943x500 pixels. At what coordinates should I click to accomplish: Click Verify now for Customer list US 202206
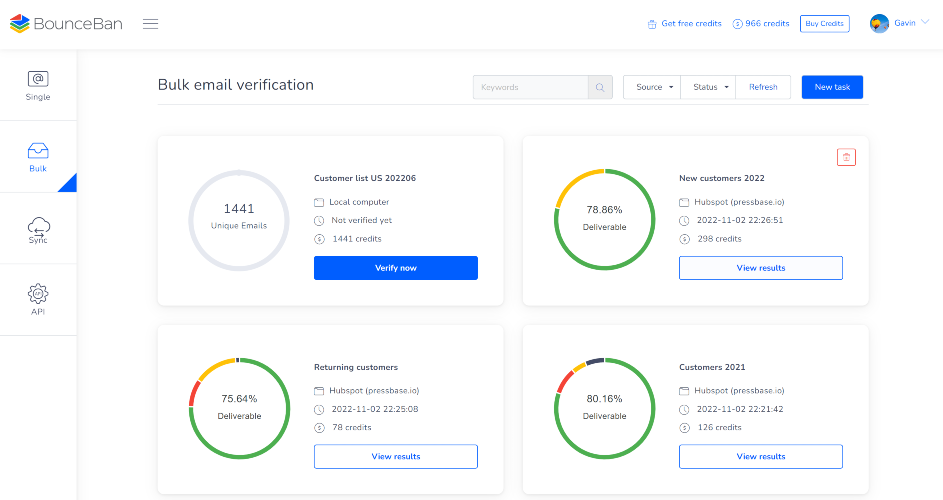click(395, 268)
